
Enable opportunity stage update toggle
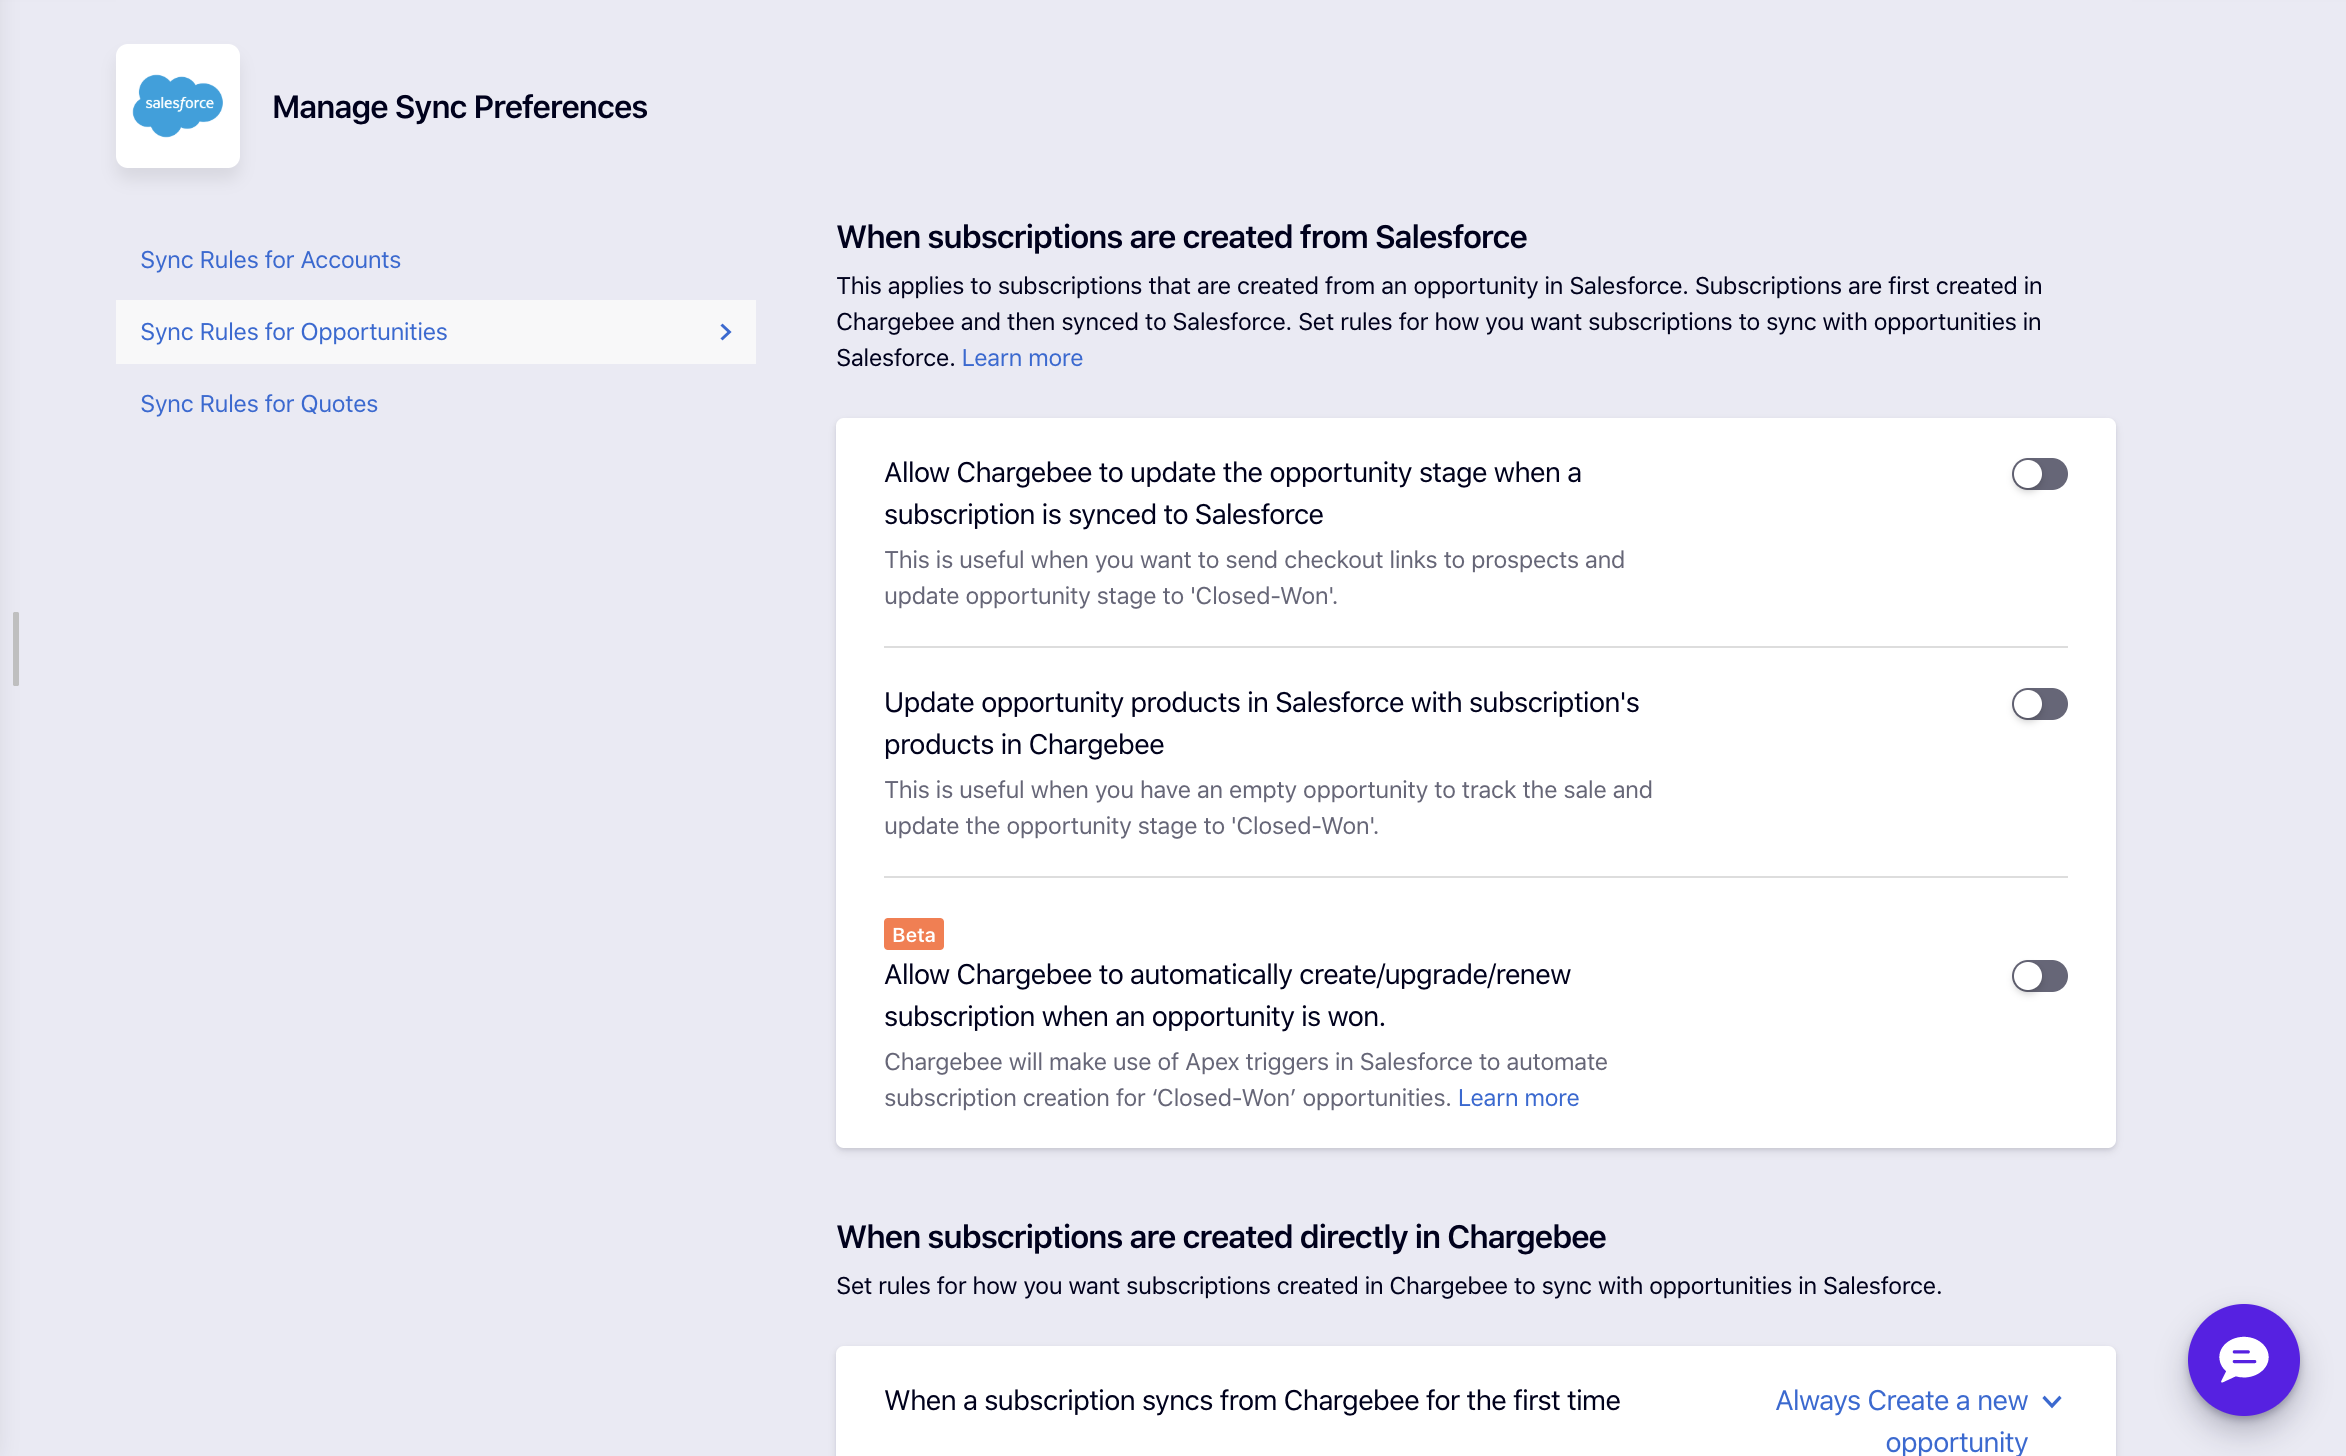point(2039,474)
